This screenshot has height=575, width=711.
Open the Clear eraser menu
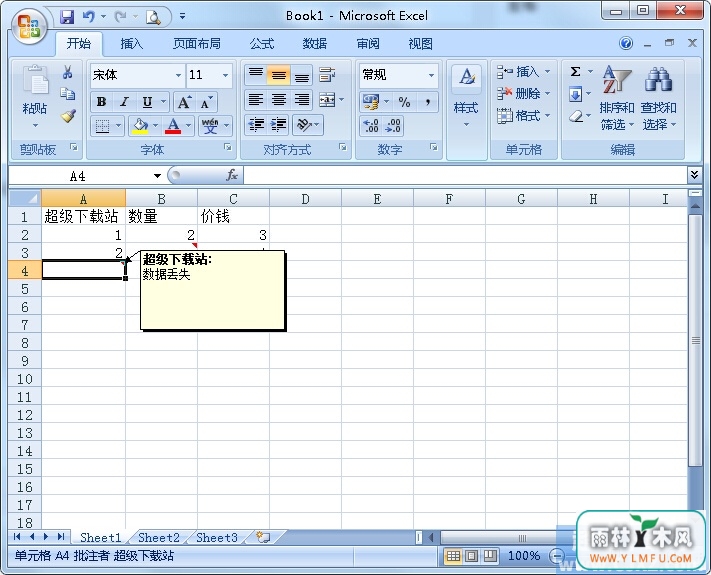tap(580, 116)
